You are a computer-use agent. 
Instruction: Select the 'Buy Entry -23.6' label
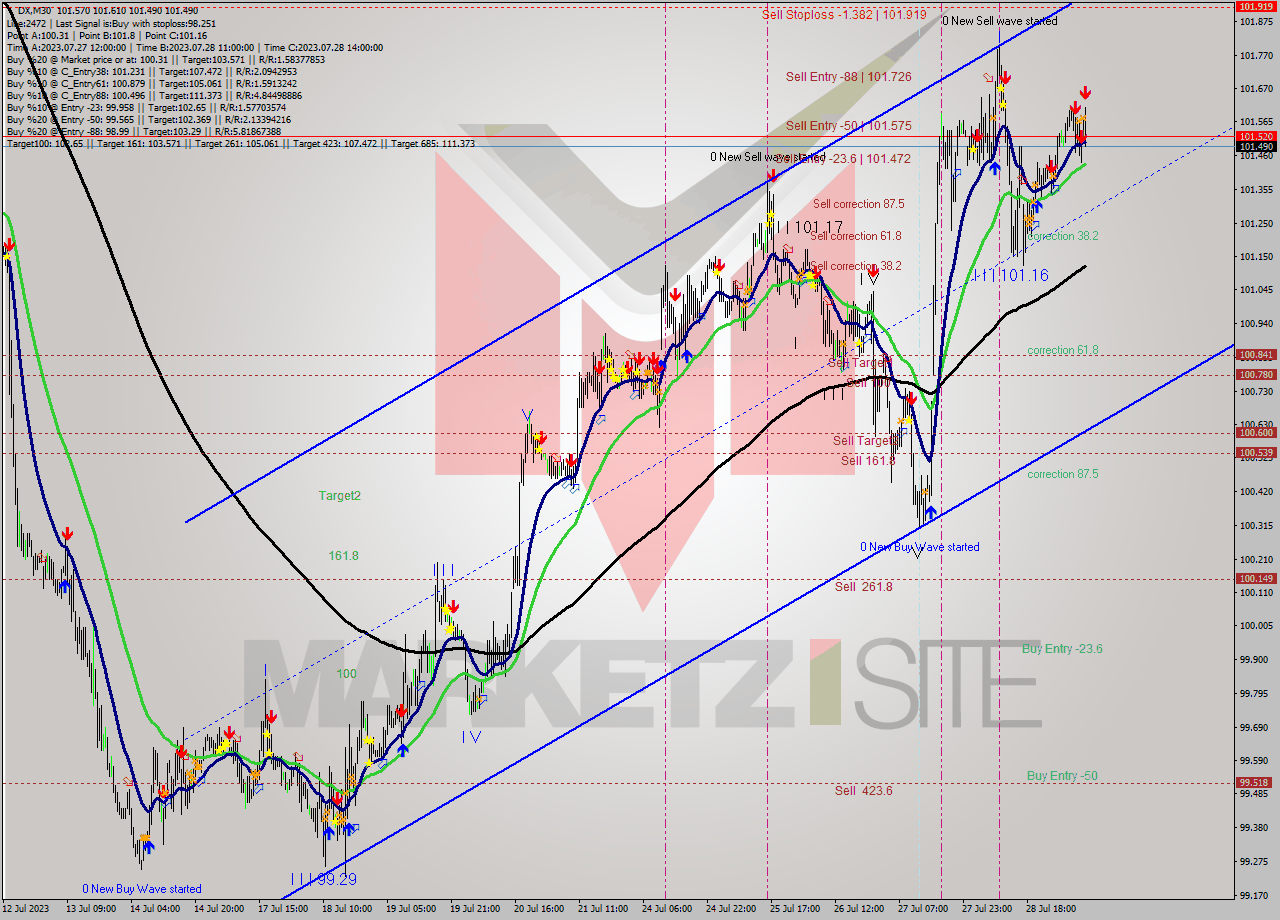point(1062,649)
